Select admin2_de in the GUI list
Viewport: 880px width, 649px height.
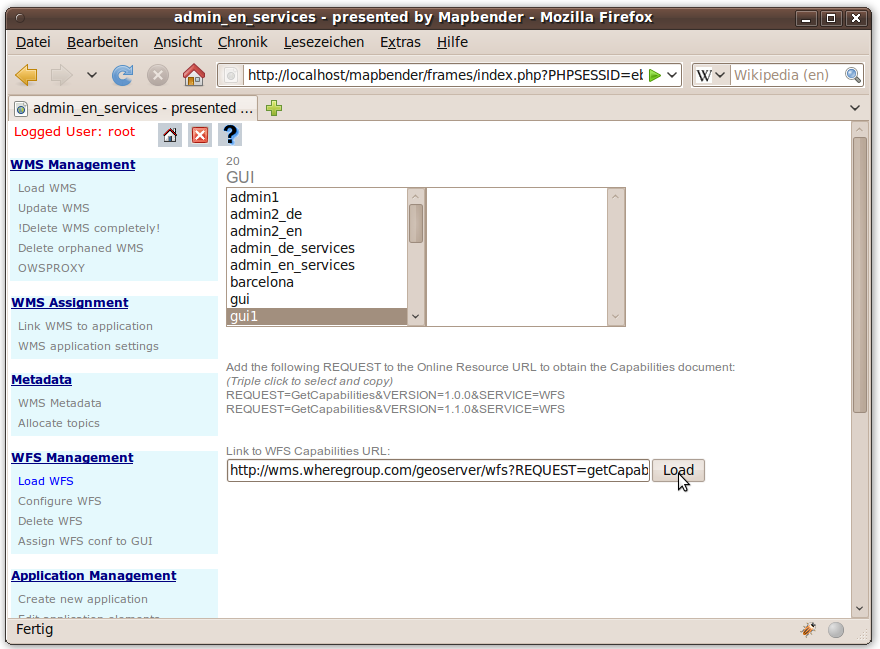[x=317, y=214]
